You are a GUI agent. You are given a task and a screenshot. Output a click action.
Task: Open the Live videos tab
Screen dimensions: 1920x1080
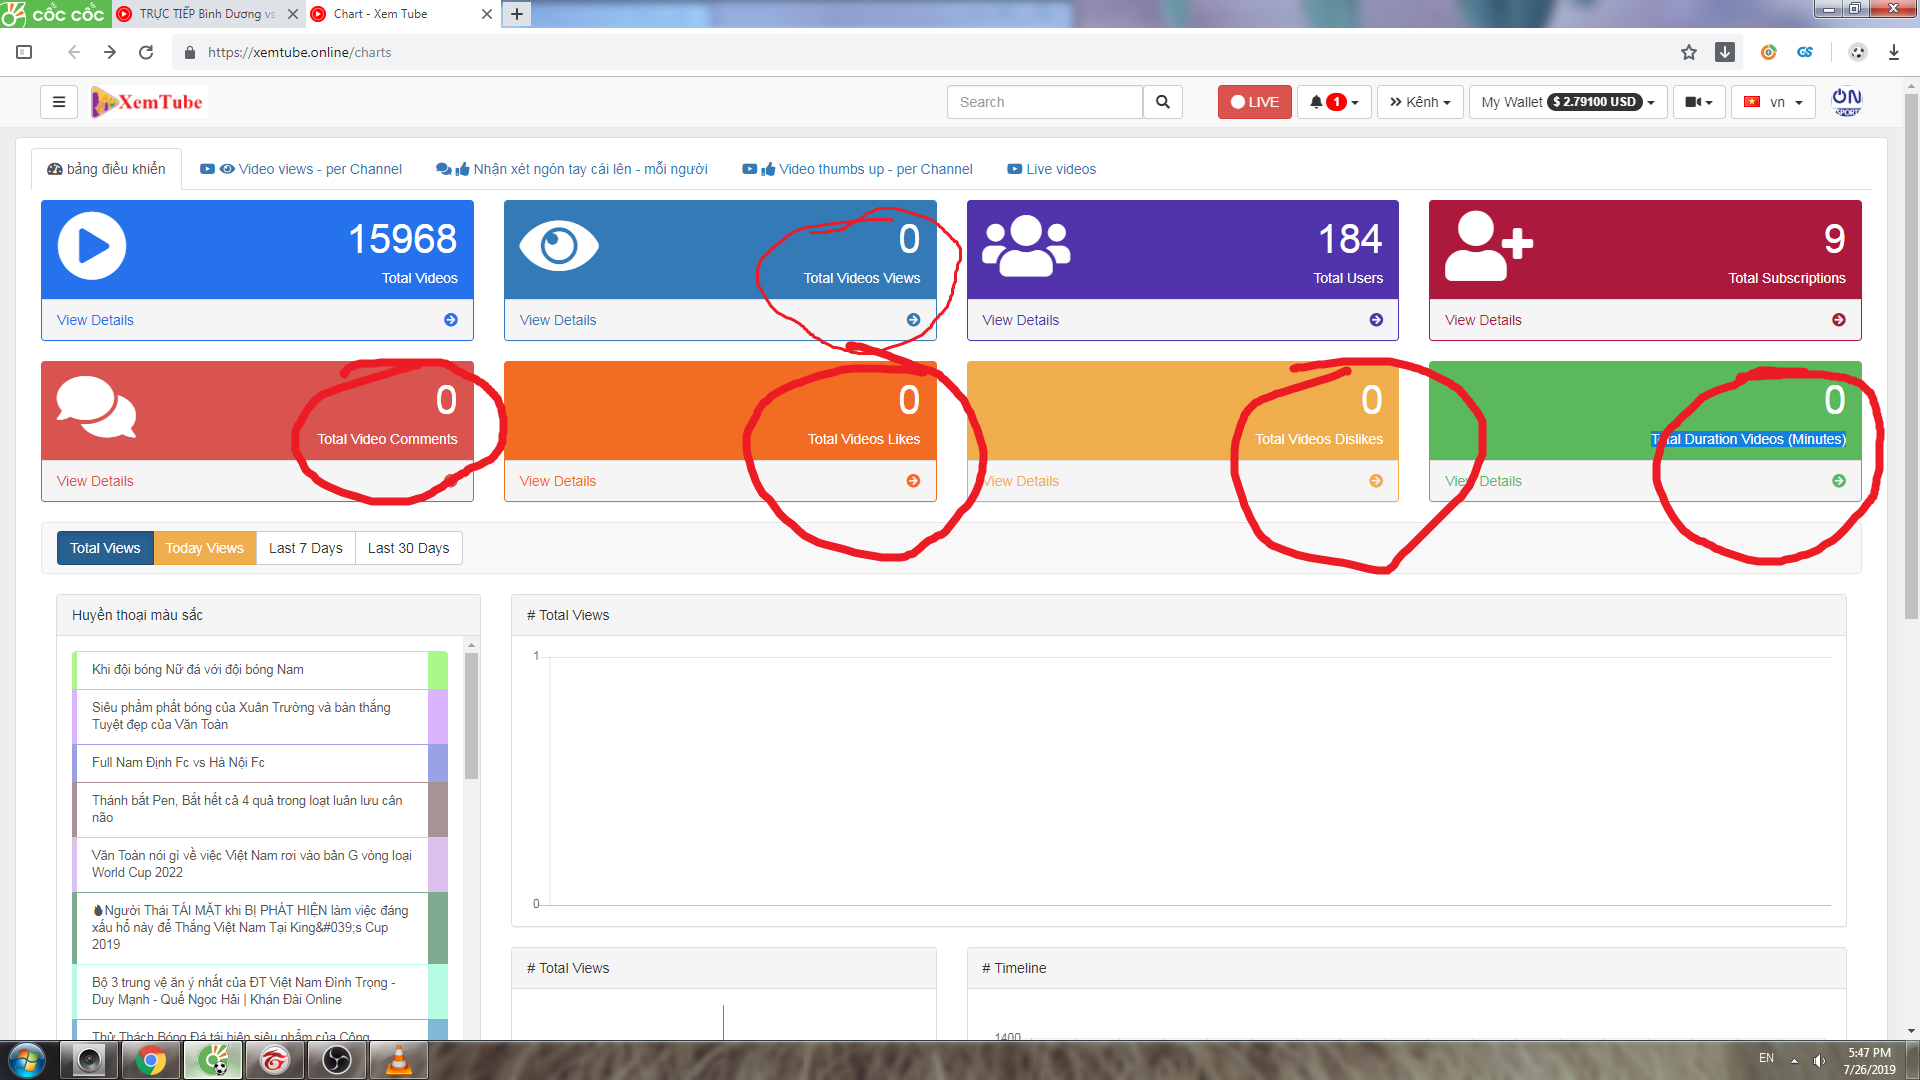pyautogui.click(x=1051, y=169)
